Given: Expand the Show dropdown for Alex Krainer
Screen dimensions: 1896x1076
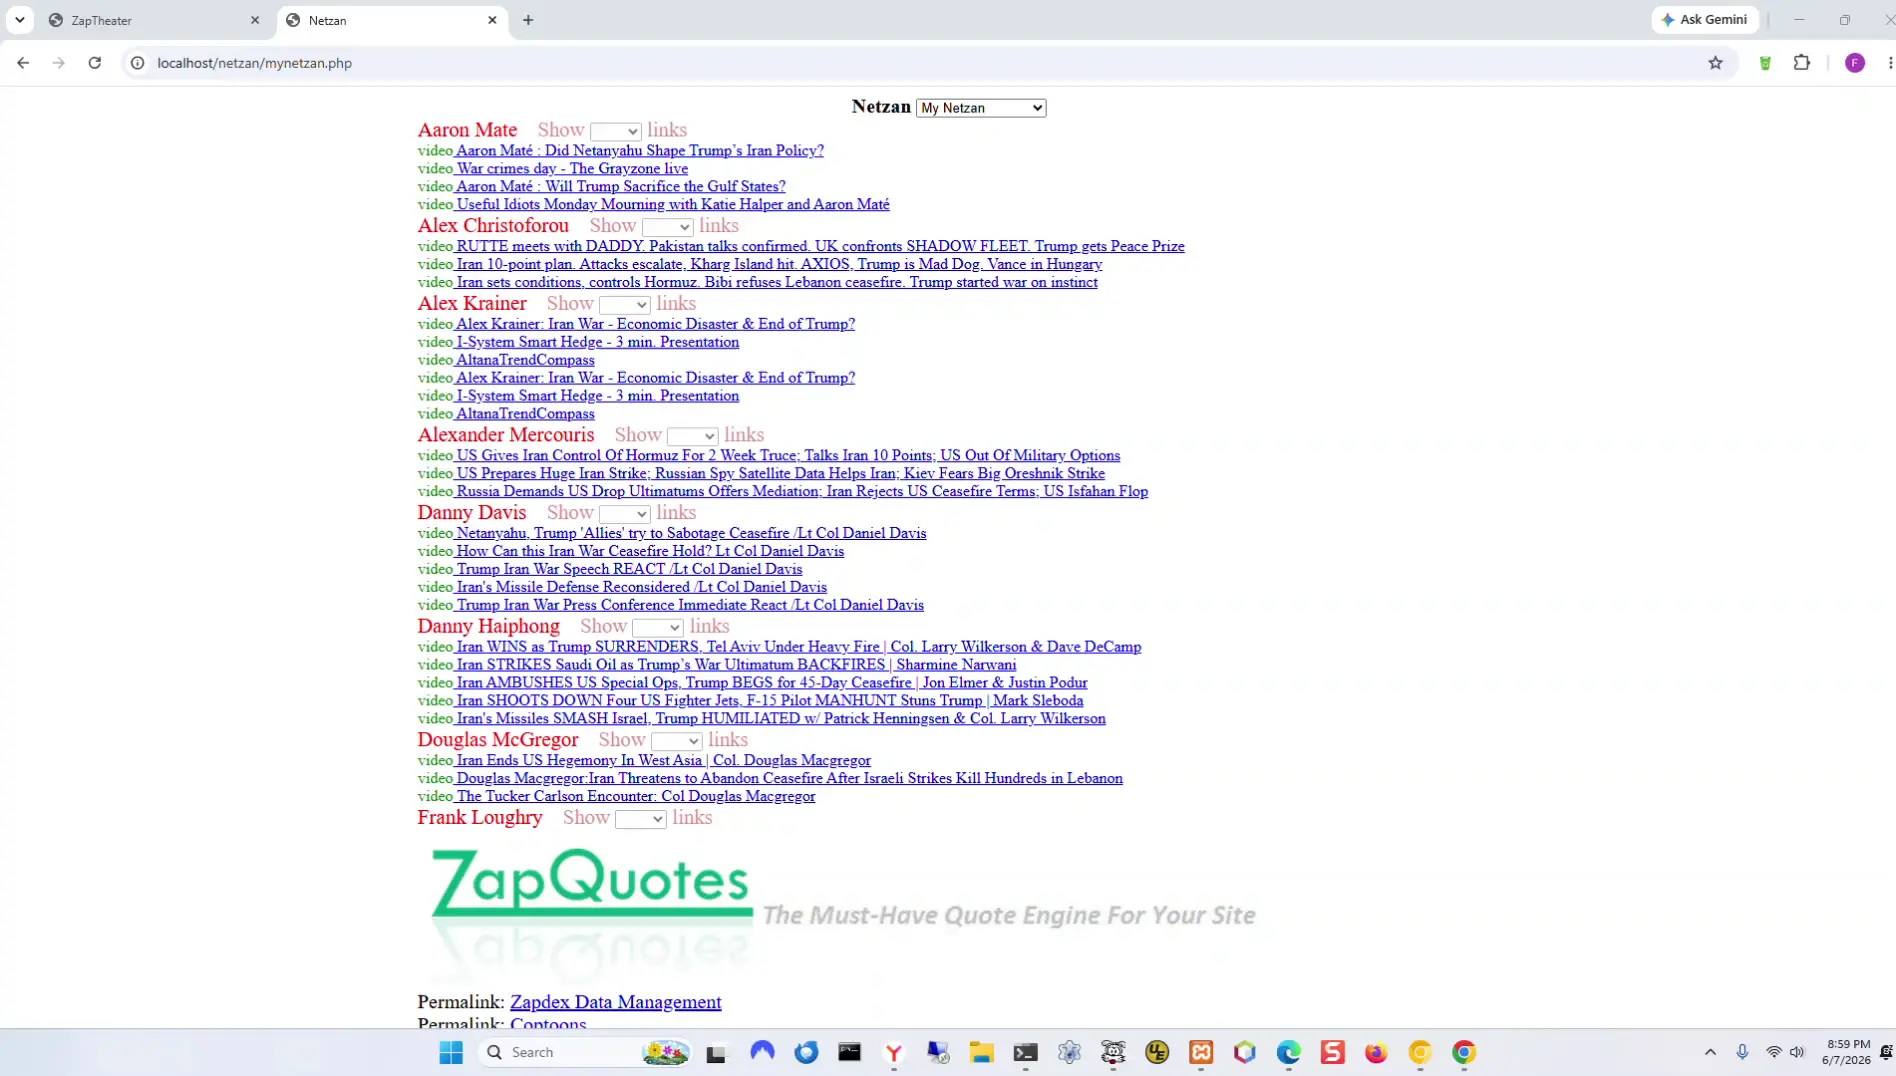Looking at the screenshot, I should (625, 305).
